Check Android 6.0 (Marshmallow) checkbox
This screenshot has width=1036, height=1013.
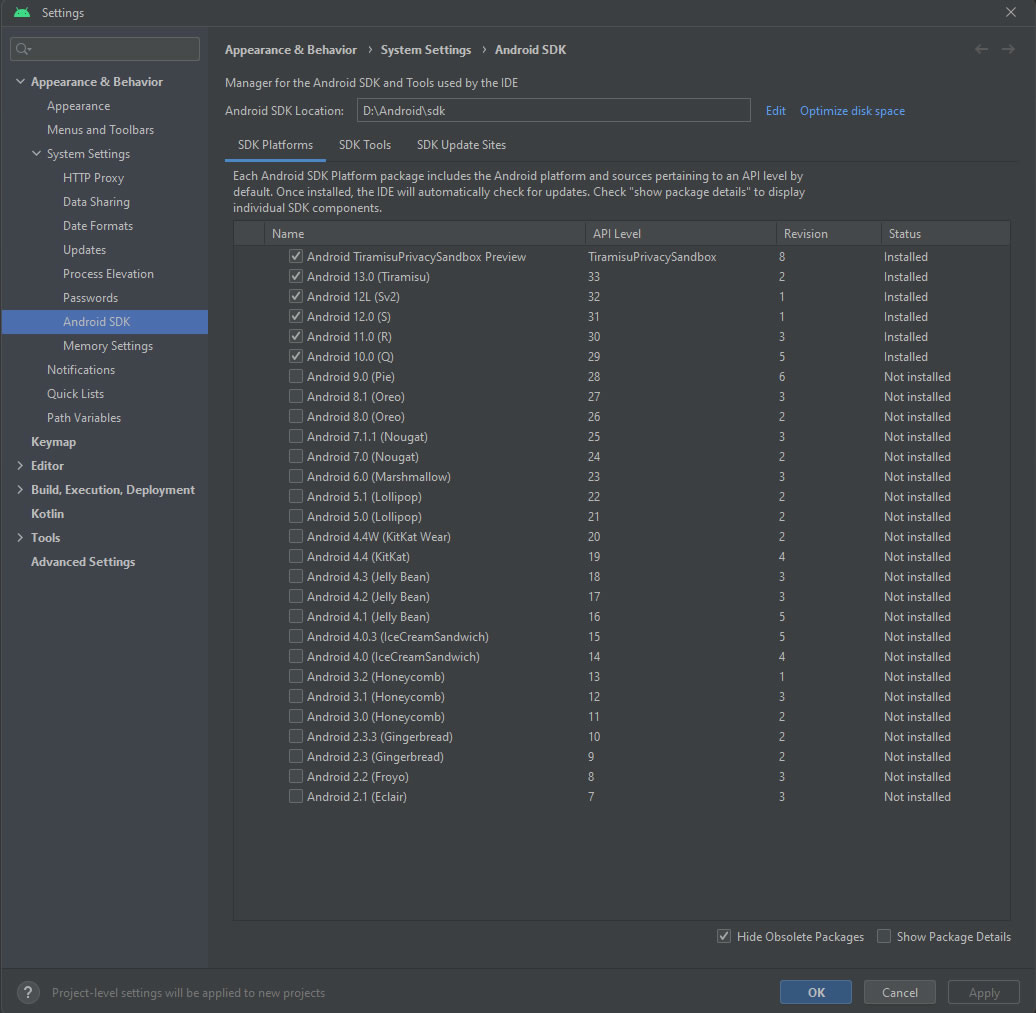pyautogui.click(x=296, y=476)
